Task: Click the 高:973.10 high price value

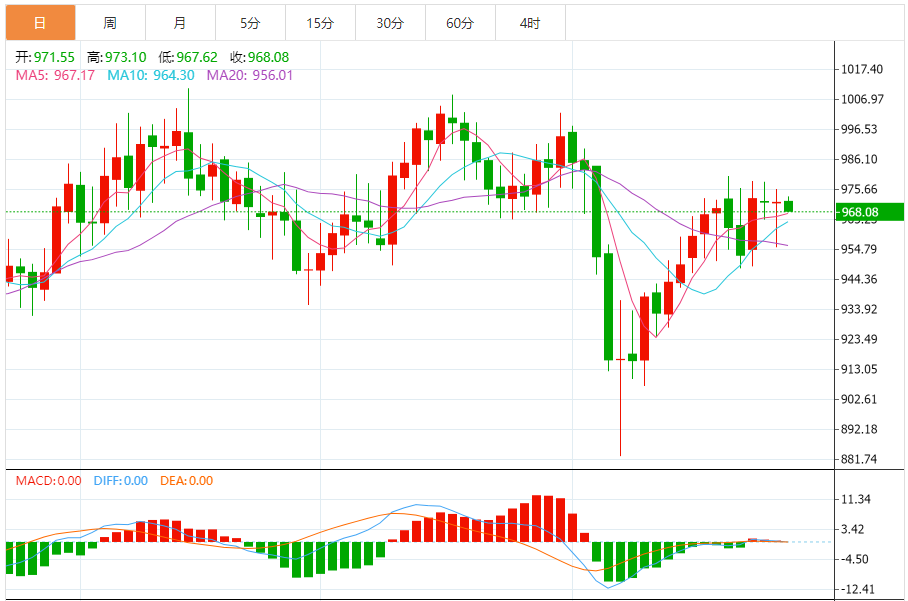Action: click(x=116, y=57)
